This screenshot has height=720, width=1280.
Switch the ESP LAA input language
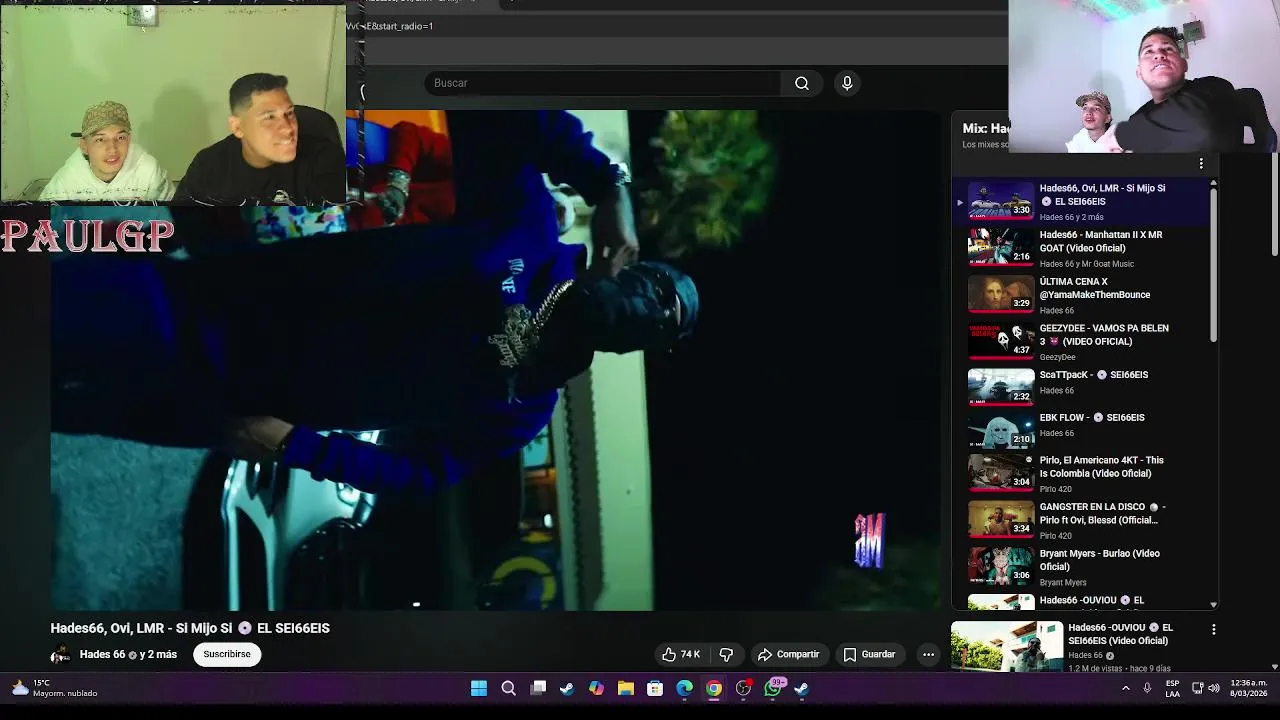click(1172, 688)
